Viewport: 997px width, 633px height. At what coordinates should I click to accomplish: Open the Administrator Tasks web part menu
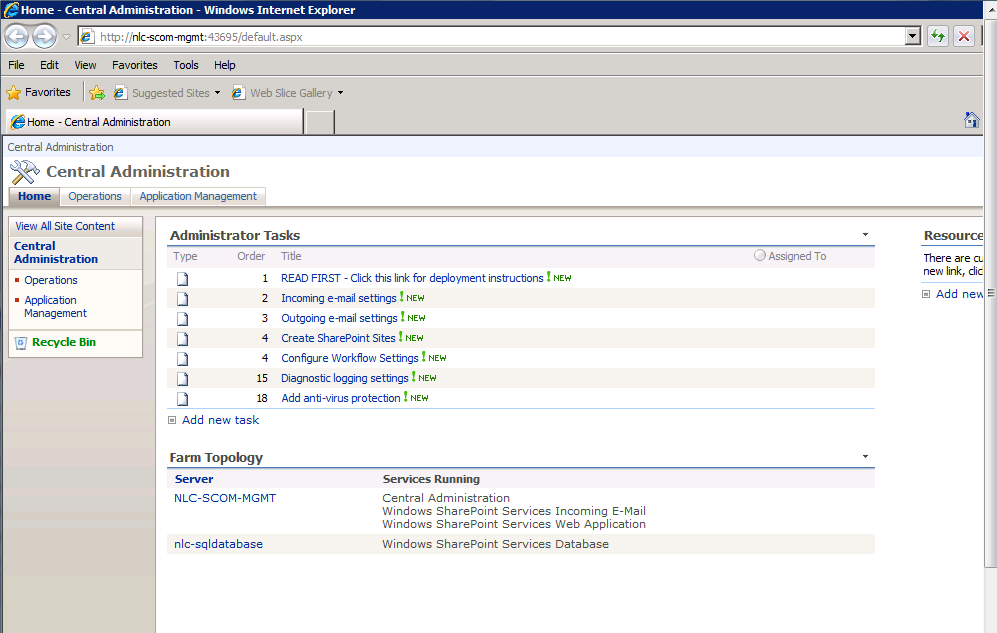coord(864,235)
